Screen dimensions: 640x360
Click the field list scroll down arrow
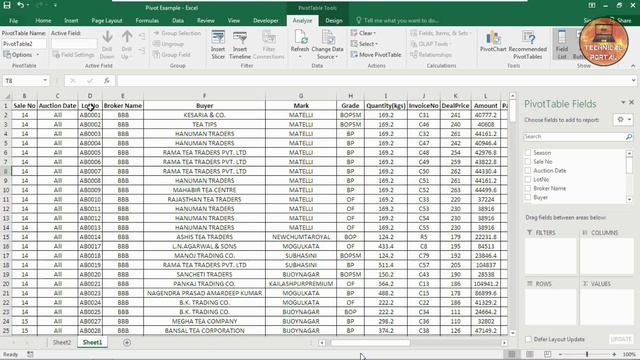point(629,200)
